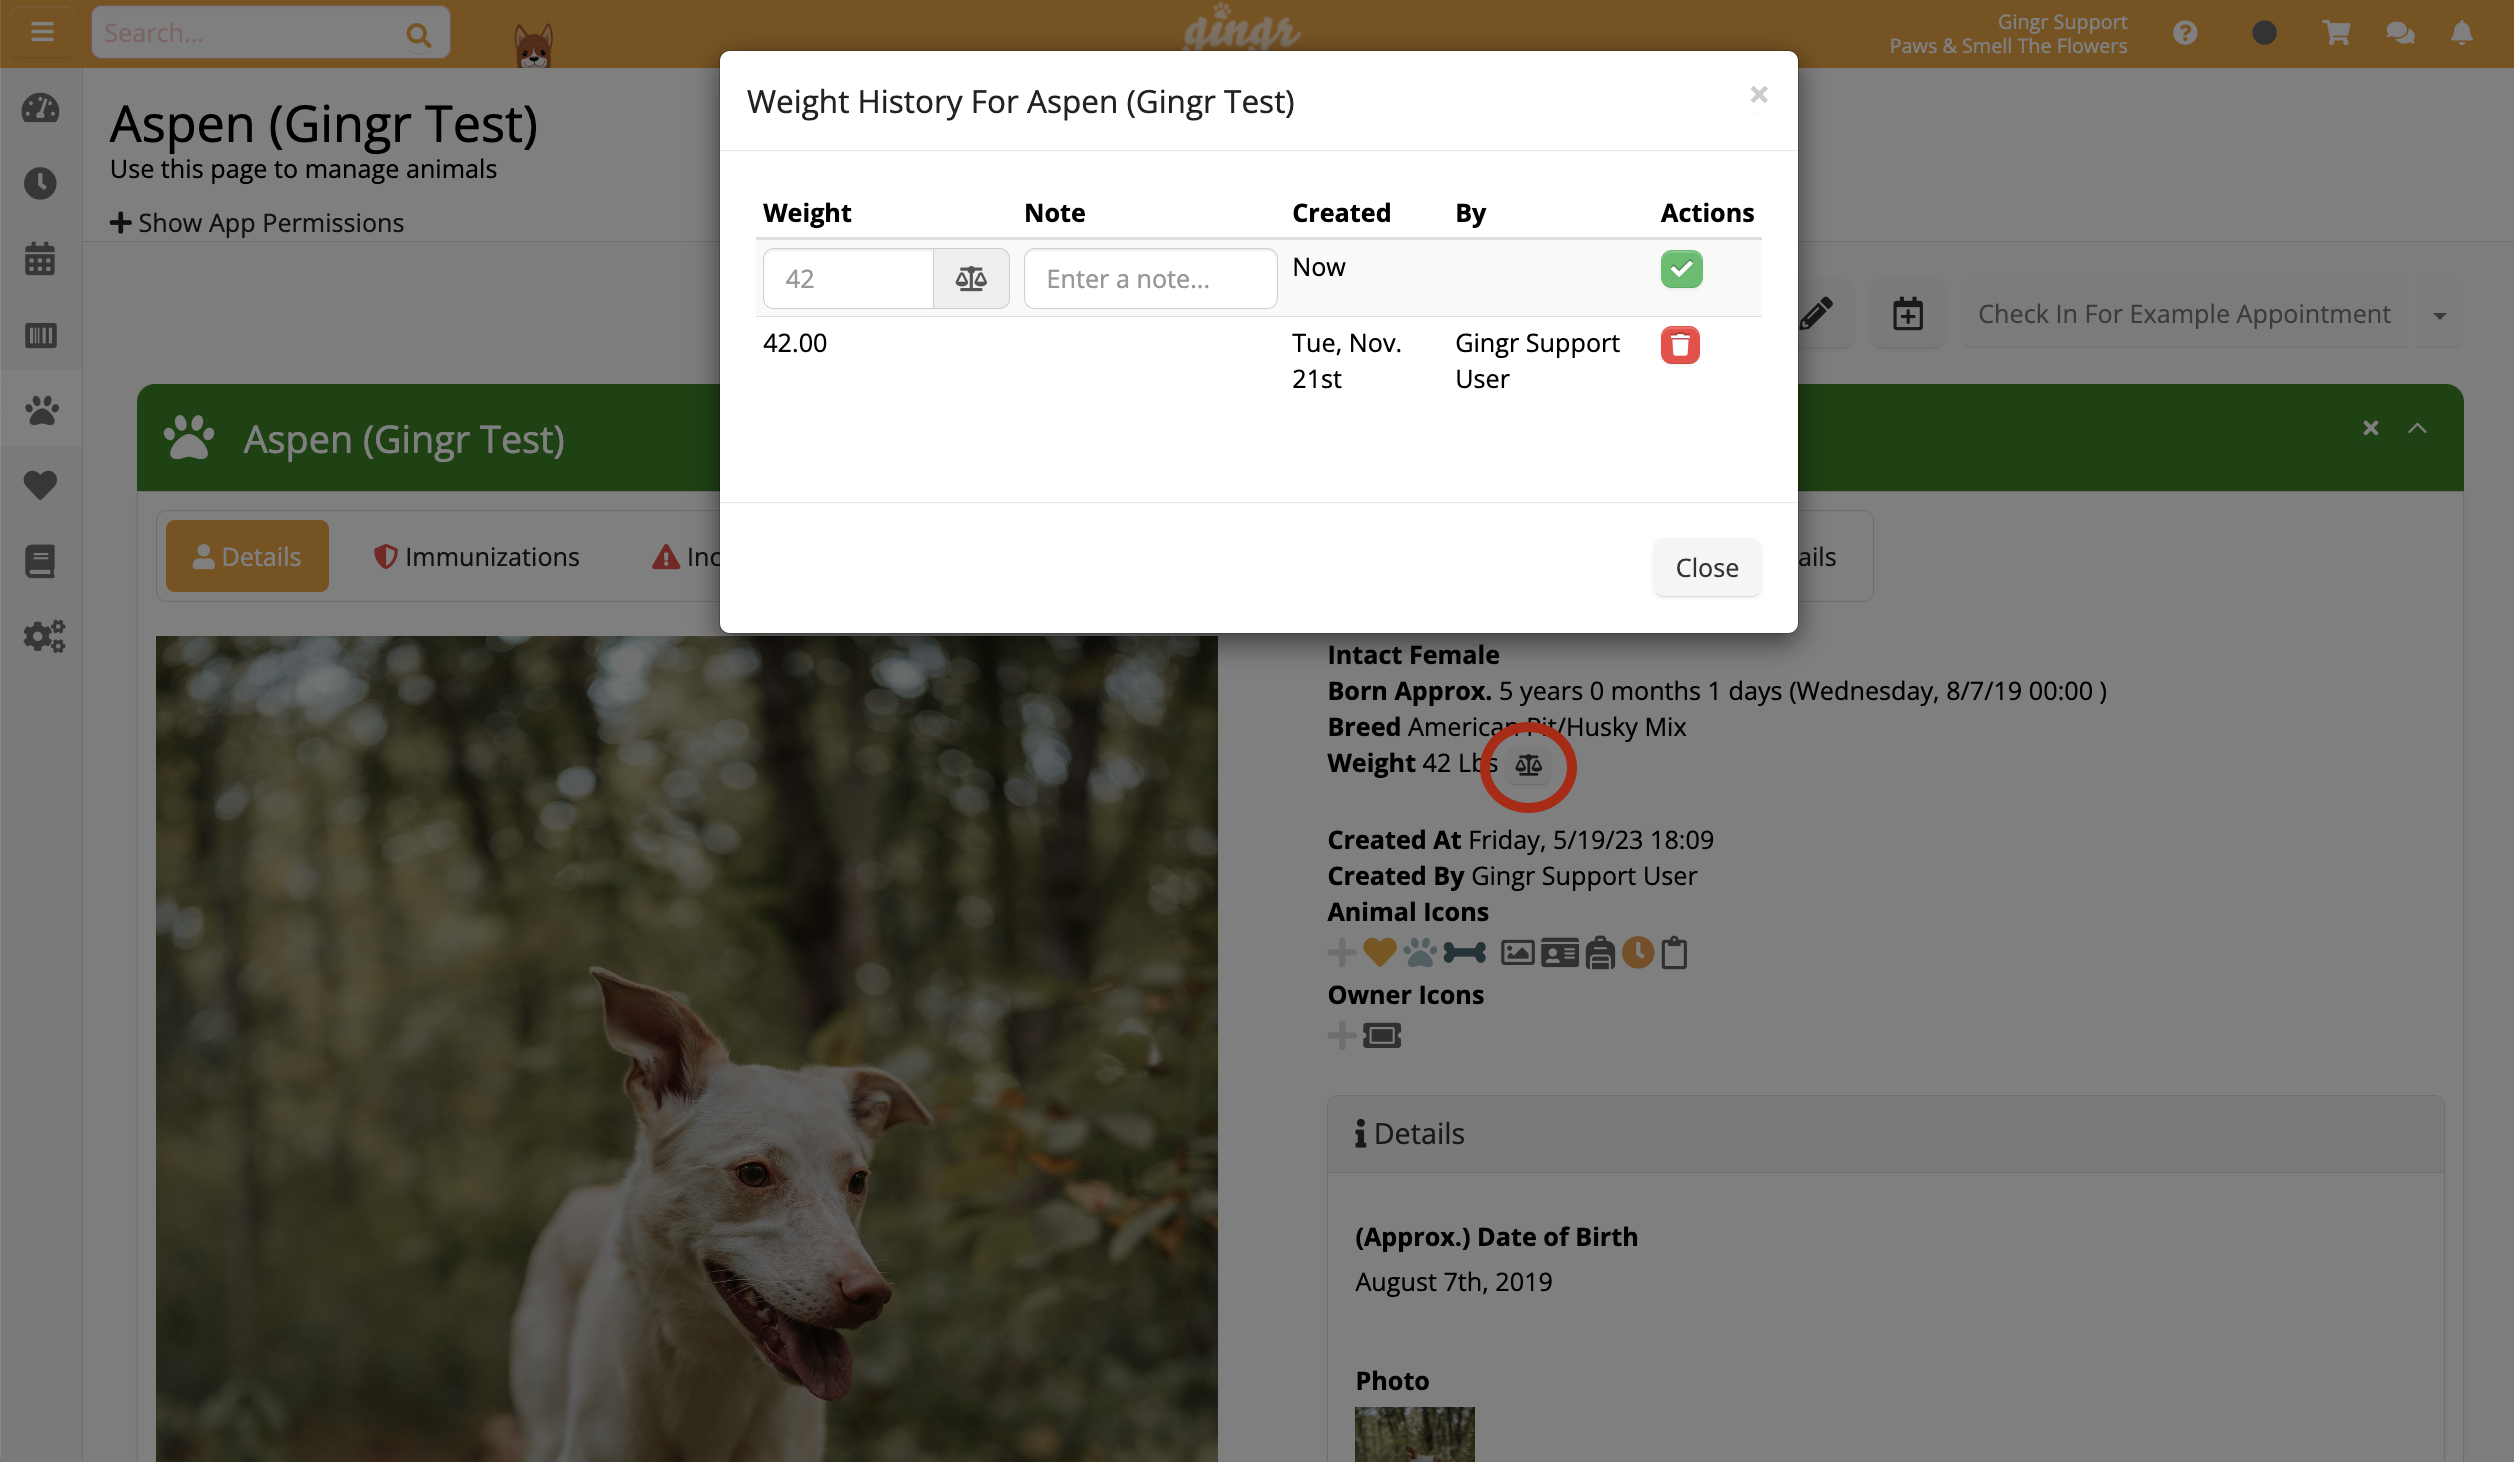The height and width of the screenshot is (1462, 2514).
Task: Click the search magnifier icon
Action: [418, 35]
